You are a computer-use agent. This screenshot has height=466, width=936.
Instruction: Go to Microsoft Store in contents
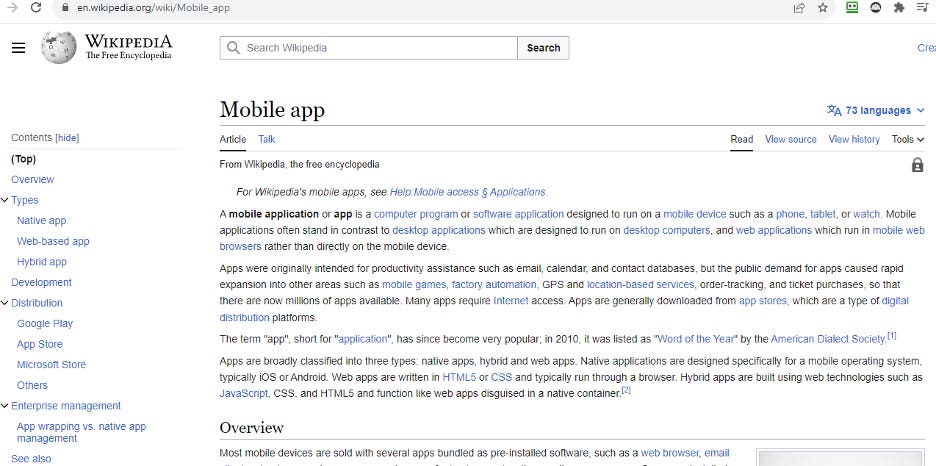pyautogui.click(x=51, y=364)
